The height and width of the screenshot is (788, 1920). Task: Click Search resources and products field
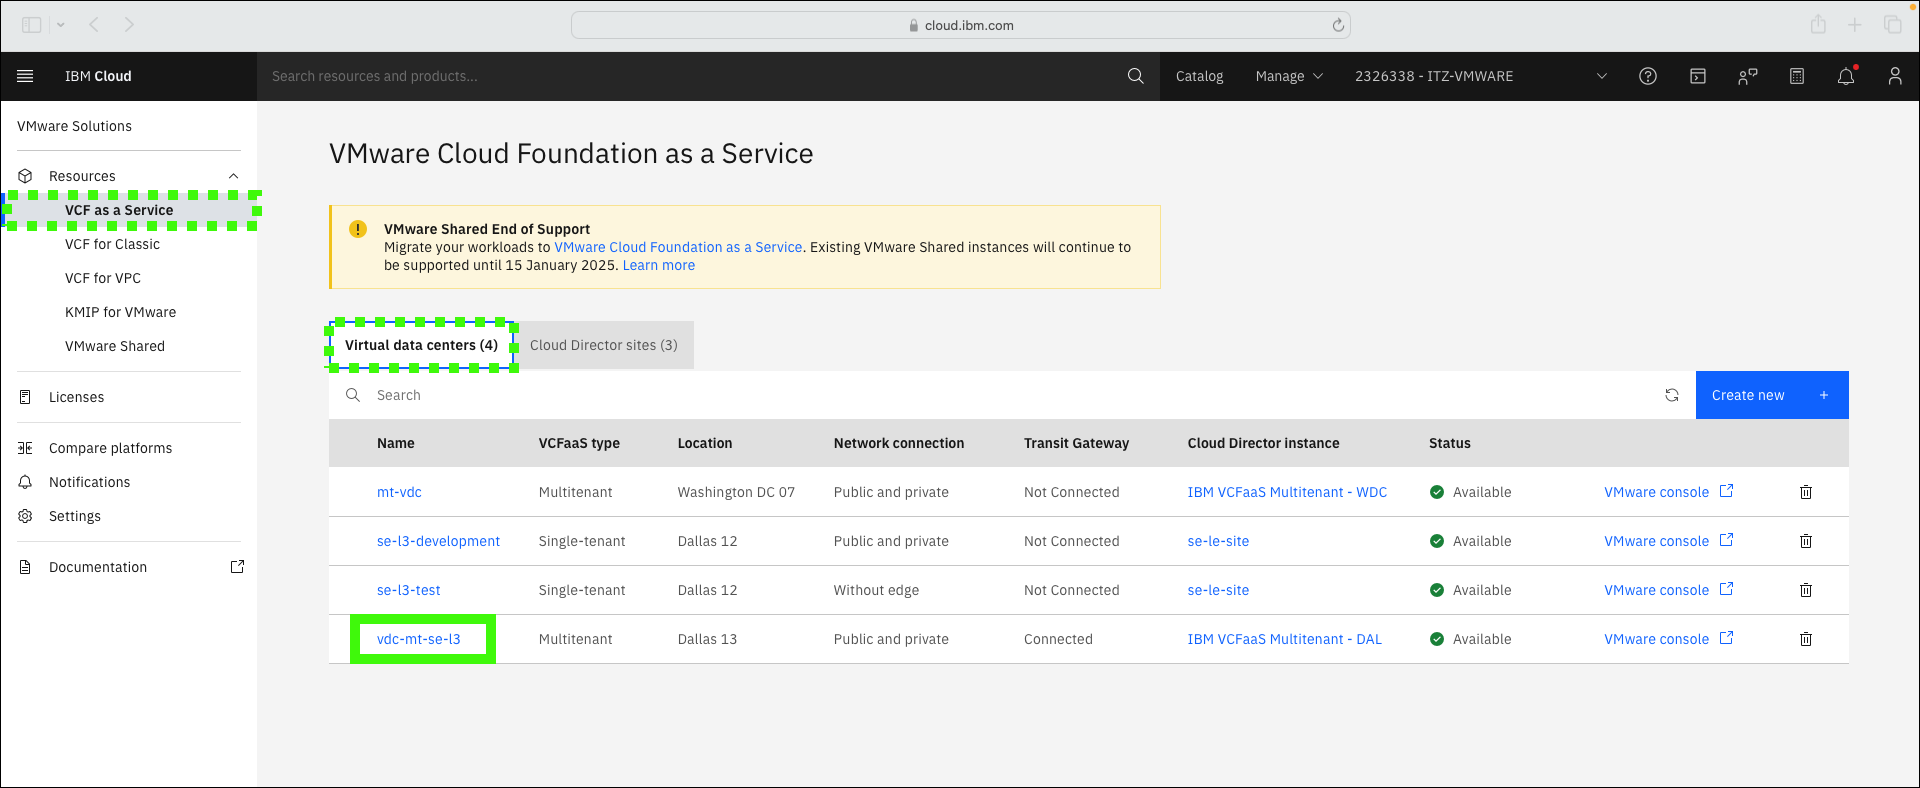click(690, 76)
